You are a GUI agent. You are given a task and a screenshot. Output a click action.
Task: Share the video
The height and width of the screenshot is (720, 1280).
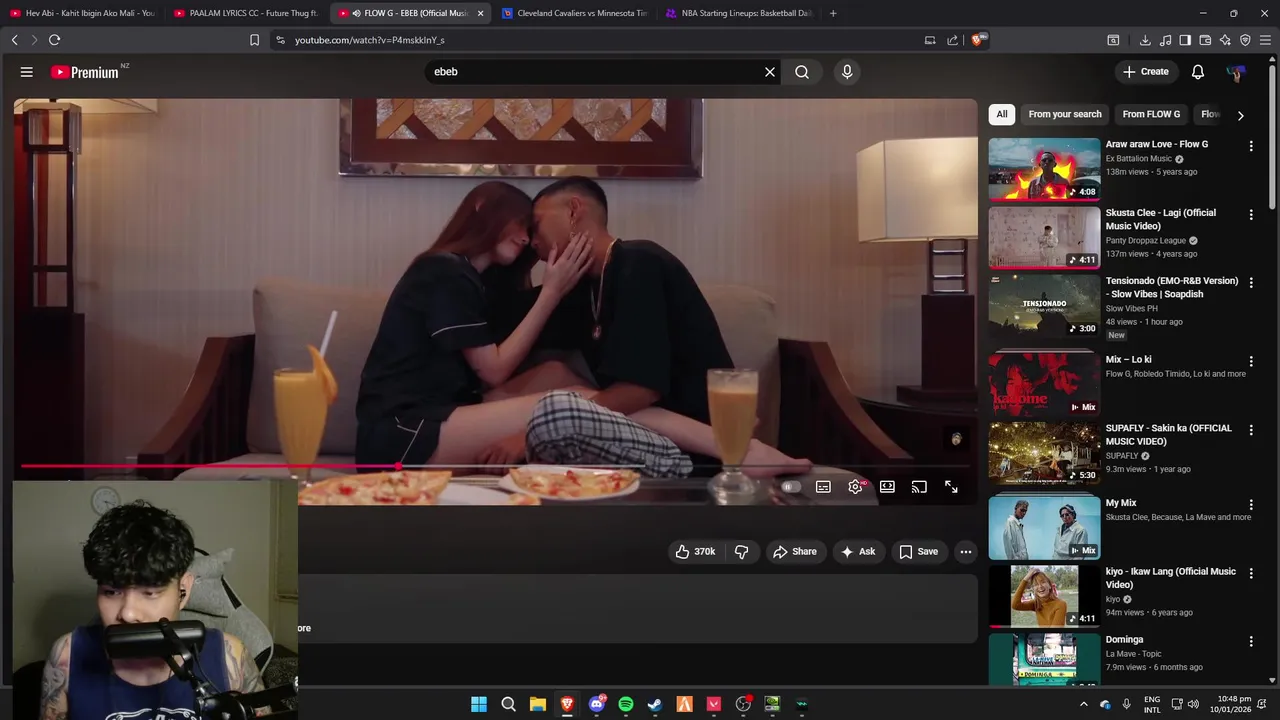pos(795,552)
